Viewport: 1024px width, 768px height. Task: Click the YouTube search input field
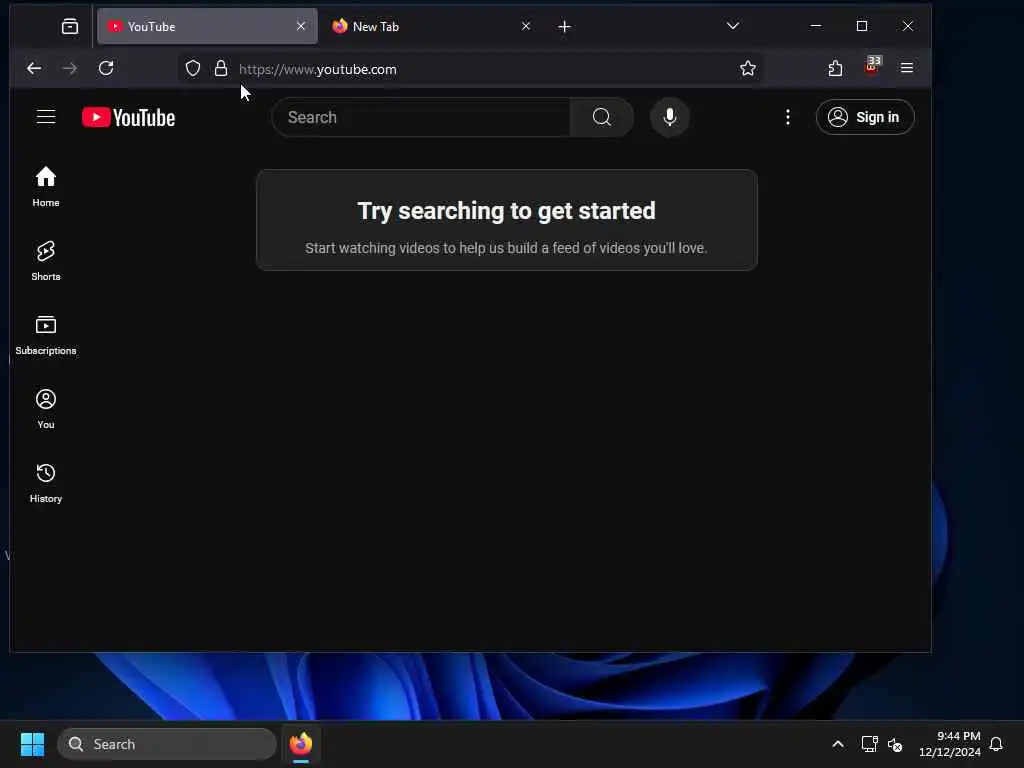pyautogui.click(x=421, y=118)
